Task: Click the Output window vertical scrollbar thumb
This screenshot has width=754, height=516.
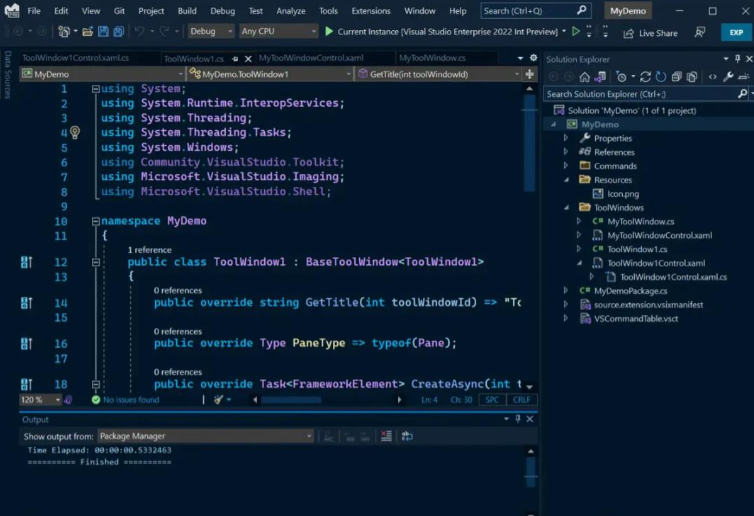Action: pos(530,471)
